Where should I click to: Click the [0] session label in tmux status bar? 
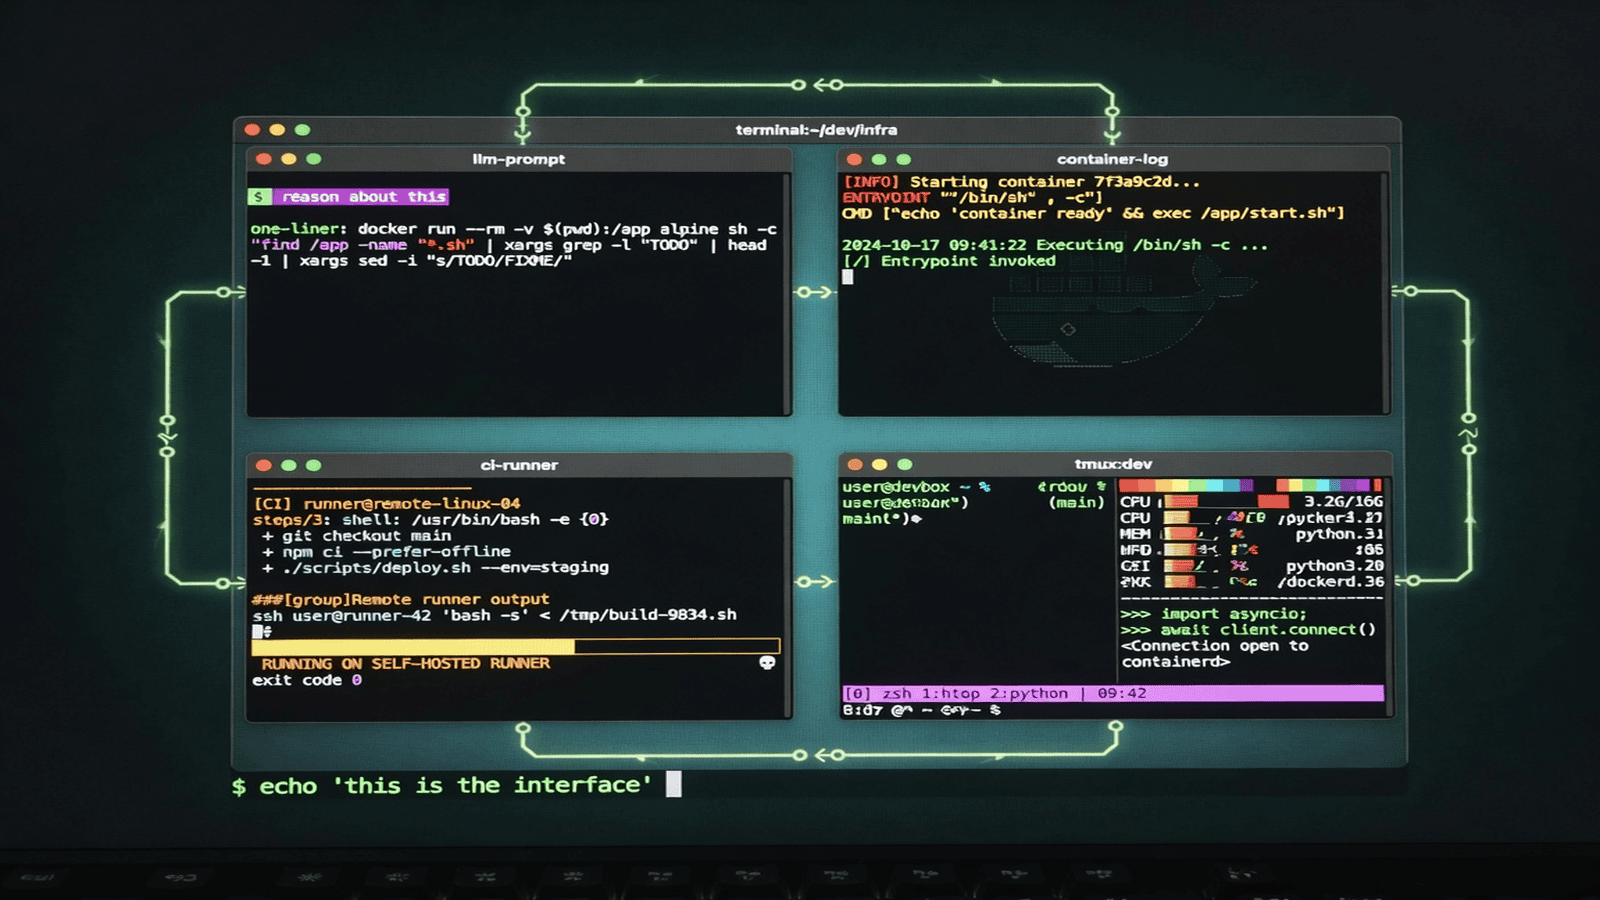[x=857, y=693]
